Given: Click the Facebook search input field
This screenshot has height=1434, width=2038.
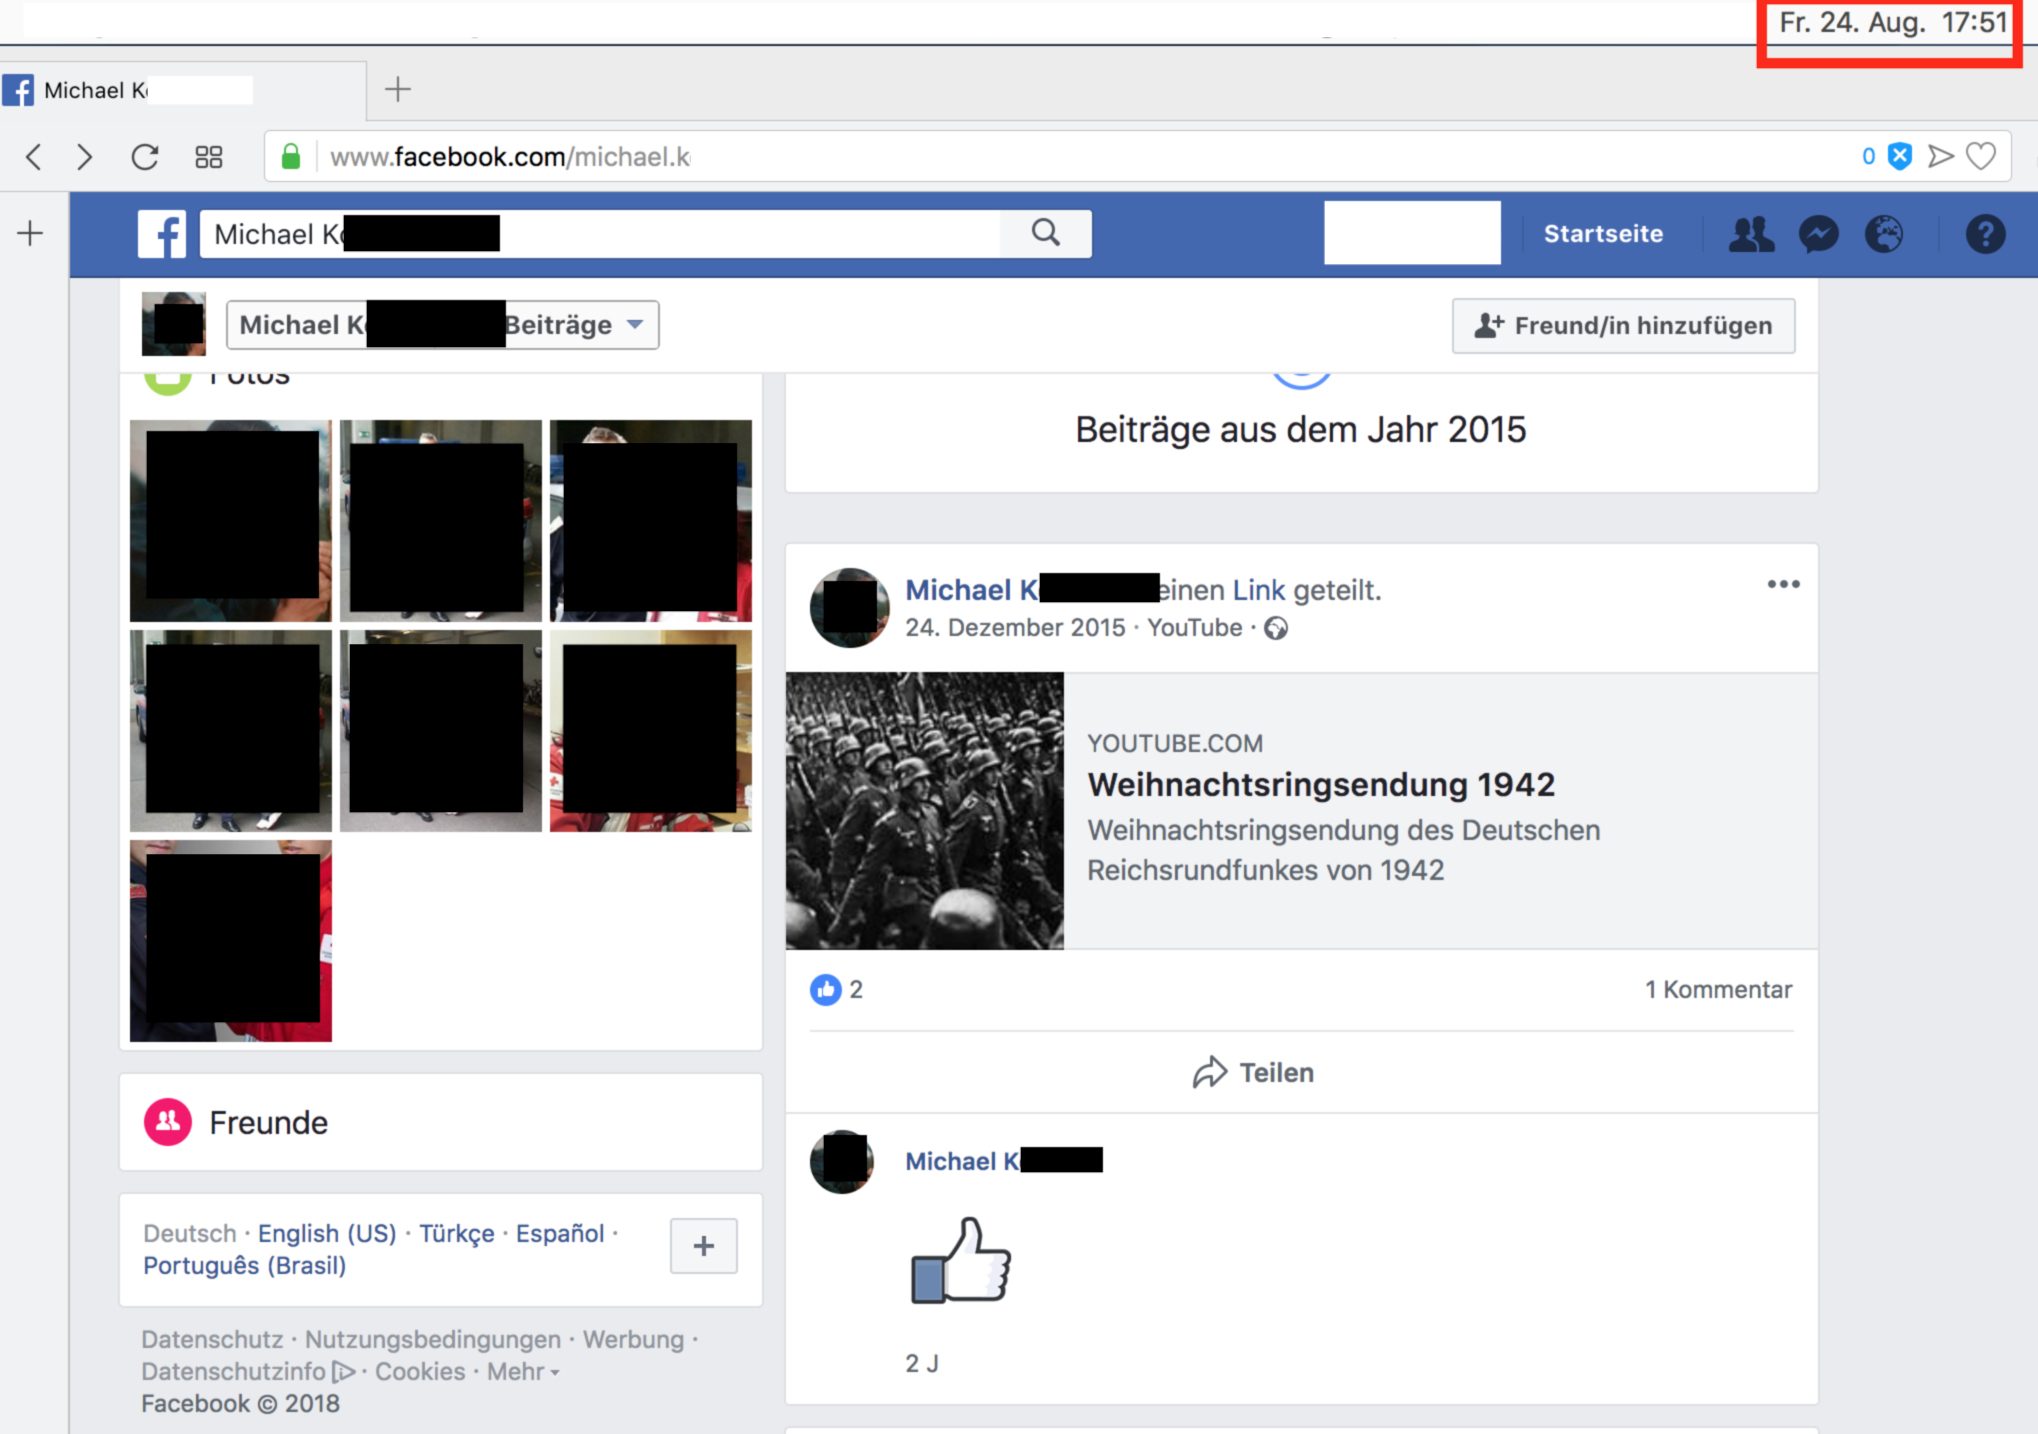Looking at the screenshot, I should click(600, 233).
